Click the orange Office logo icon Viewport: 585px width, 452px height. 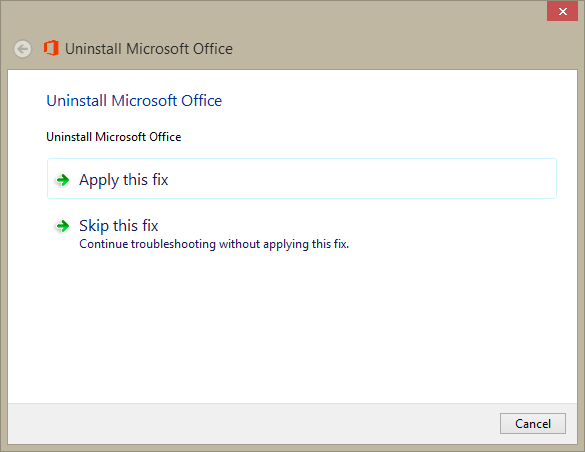(51, 48)
